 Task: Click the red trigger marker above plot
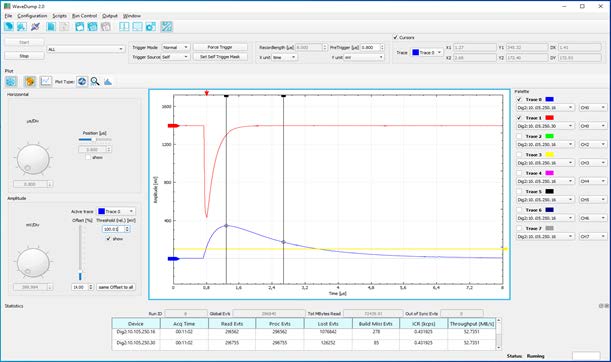click(x=207, y=93)
